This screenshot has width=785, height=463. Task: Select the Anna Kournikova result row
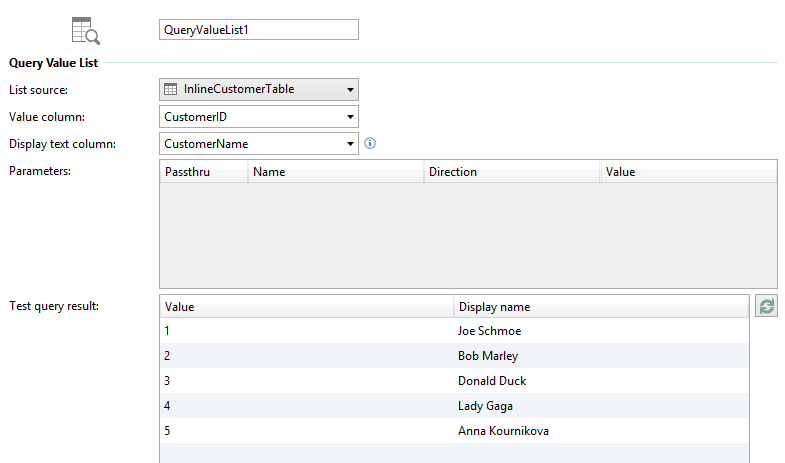(x=453, y=431)
